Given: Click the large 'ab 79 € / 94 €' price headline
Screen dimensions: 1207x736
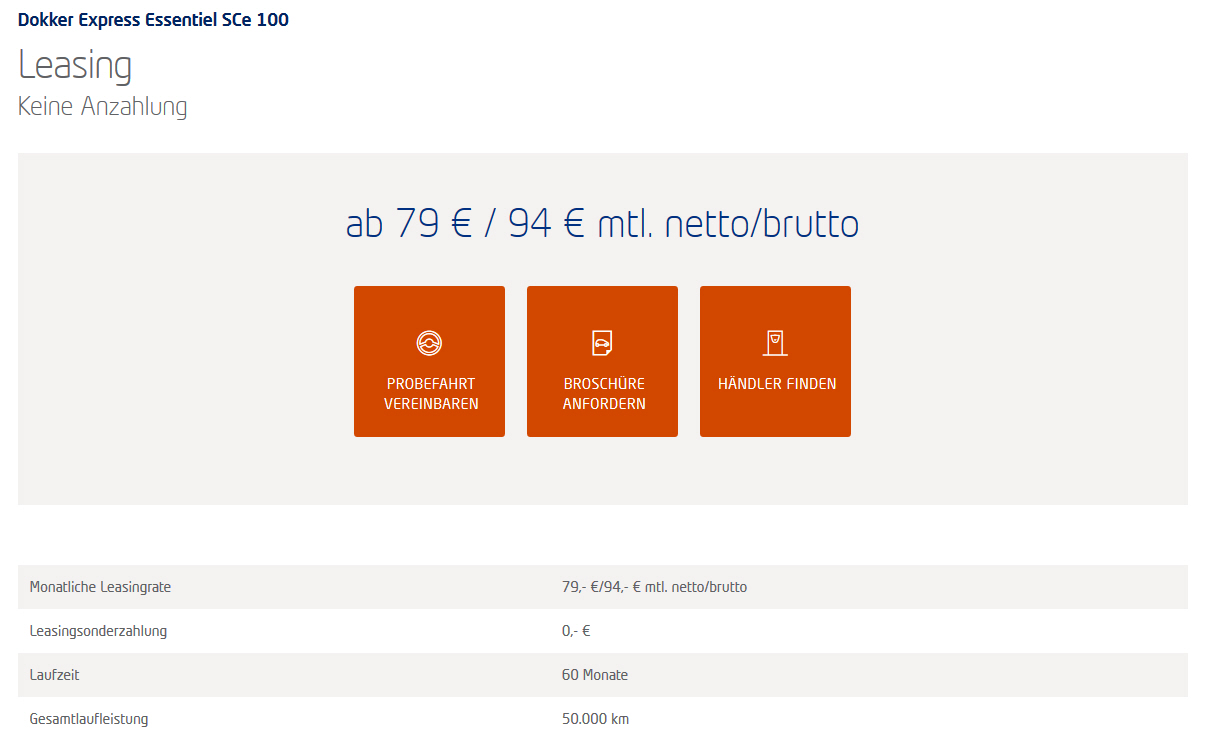Looking at the screenshot, I should (x=602, y=224).
